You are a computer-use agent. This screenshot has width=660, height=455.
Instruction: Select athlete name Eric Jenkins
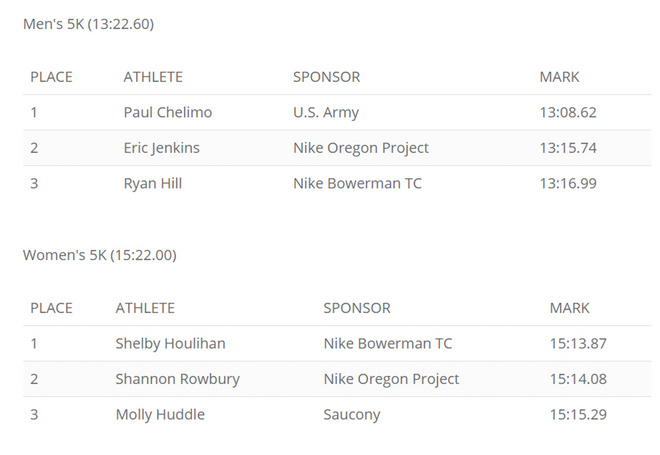coord(161,148)
